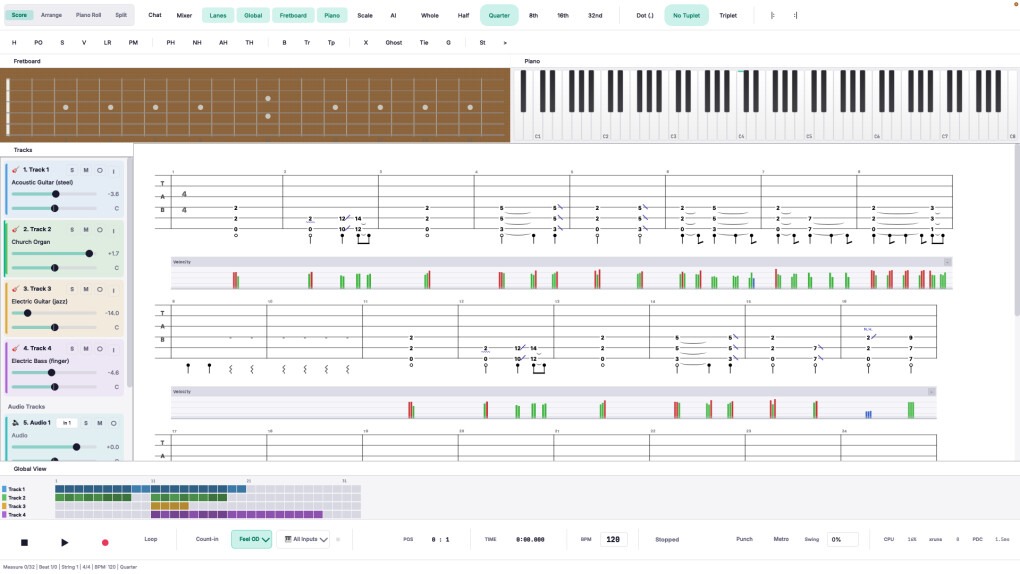
Task: Toggle the Piano panel button
Action: click(332, 16)
